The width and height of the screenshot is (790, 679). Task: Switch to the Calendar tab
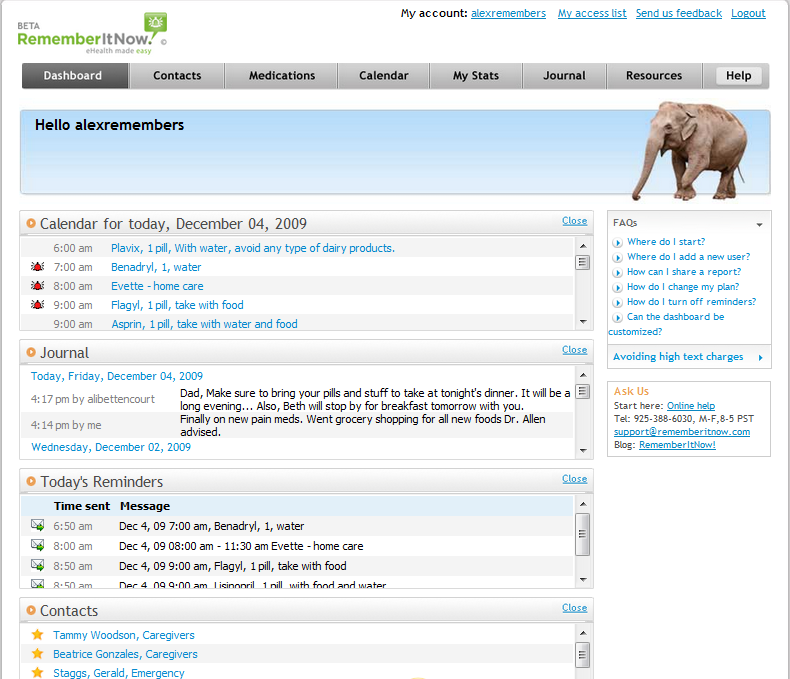point(383,76)
